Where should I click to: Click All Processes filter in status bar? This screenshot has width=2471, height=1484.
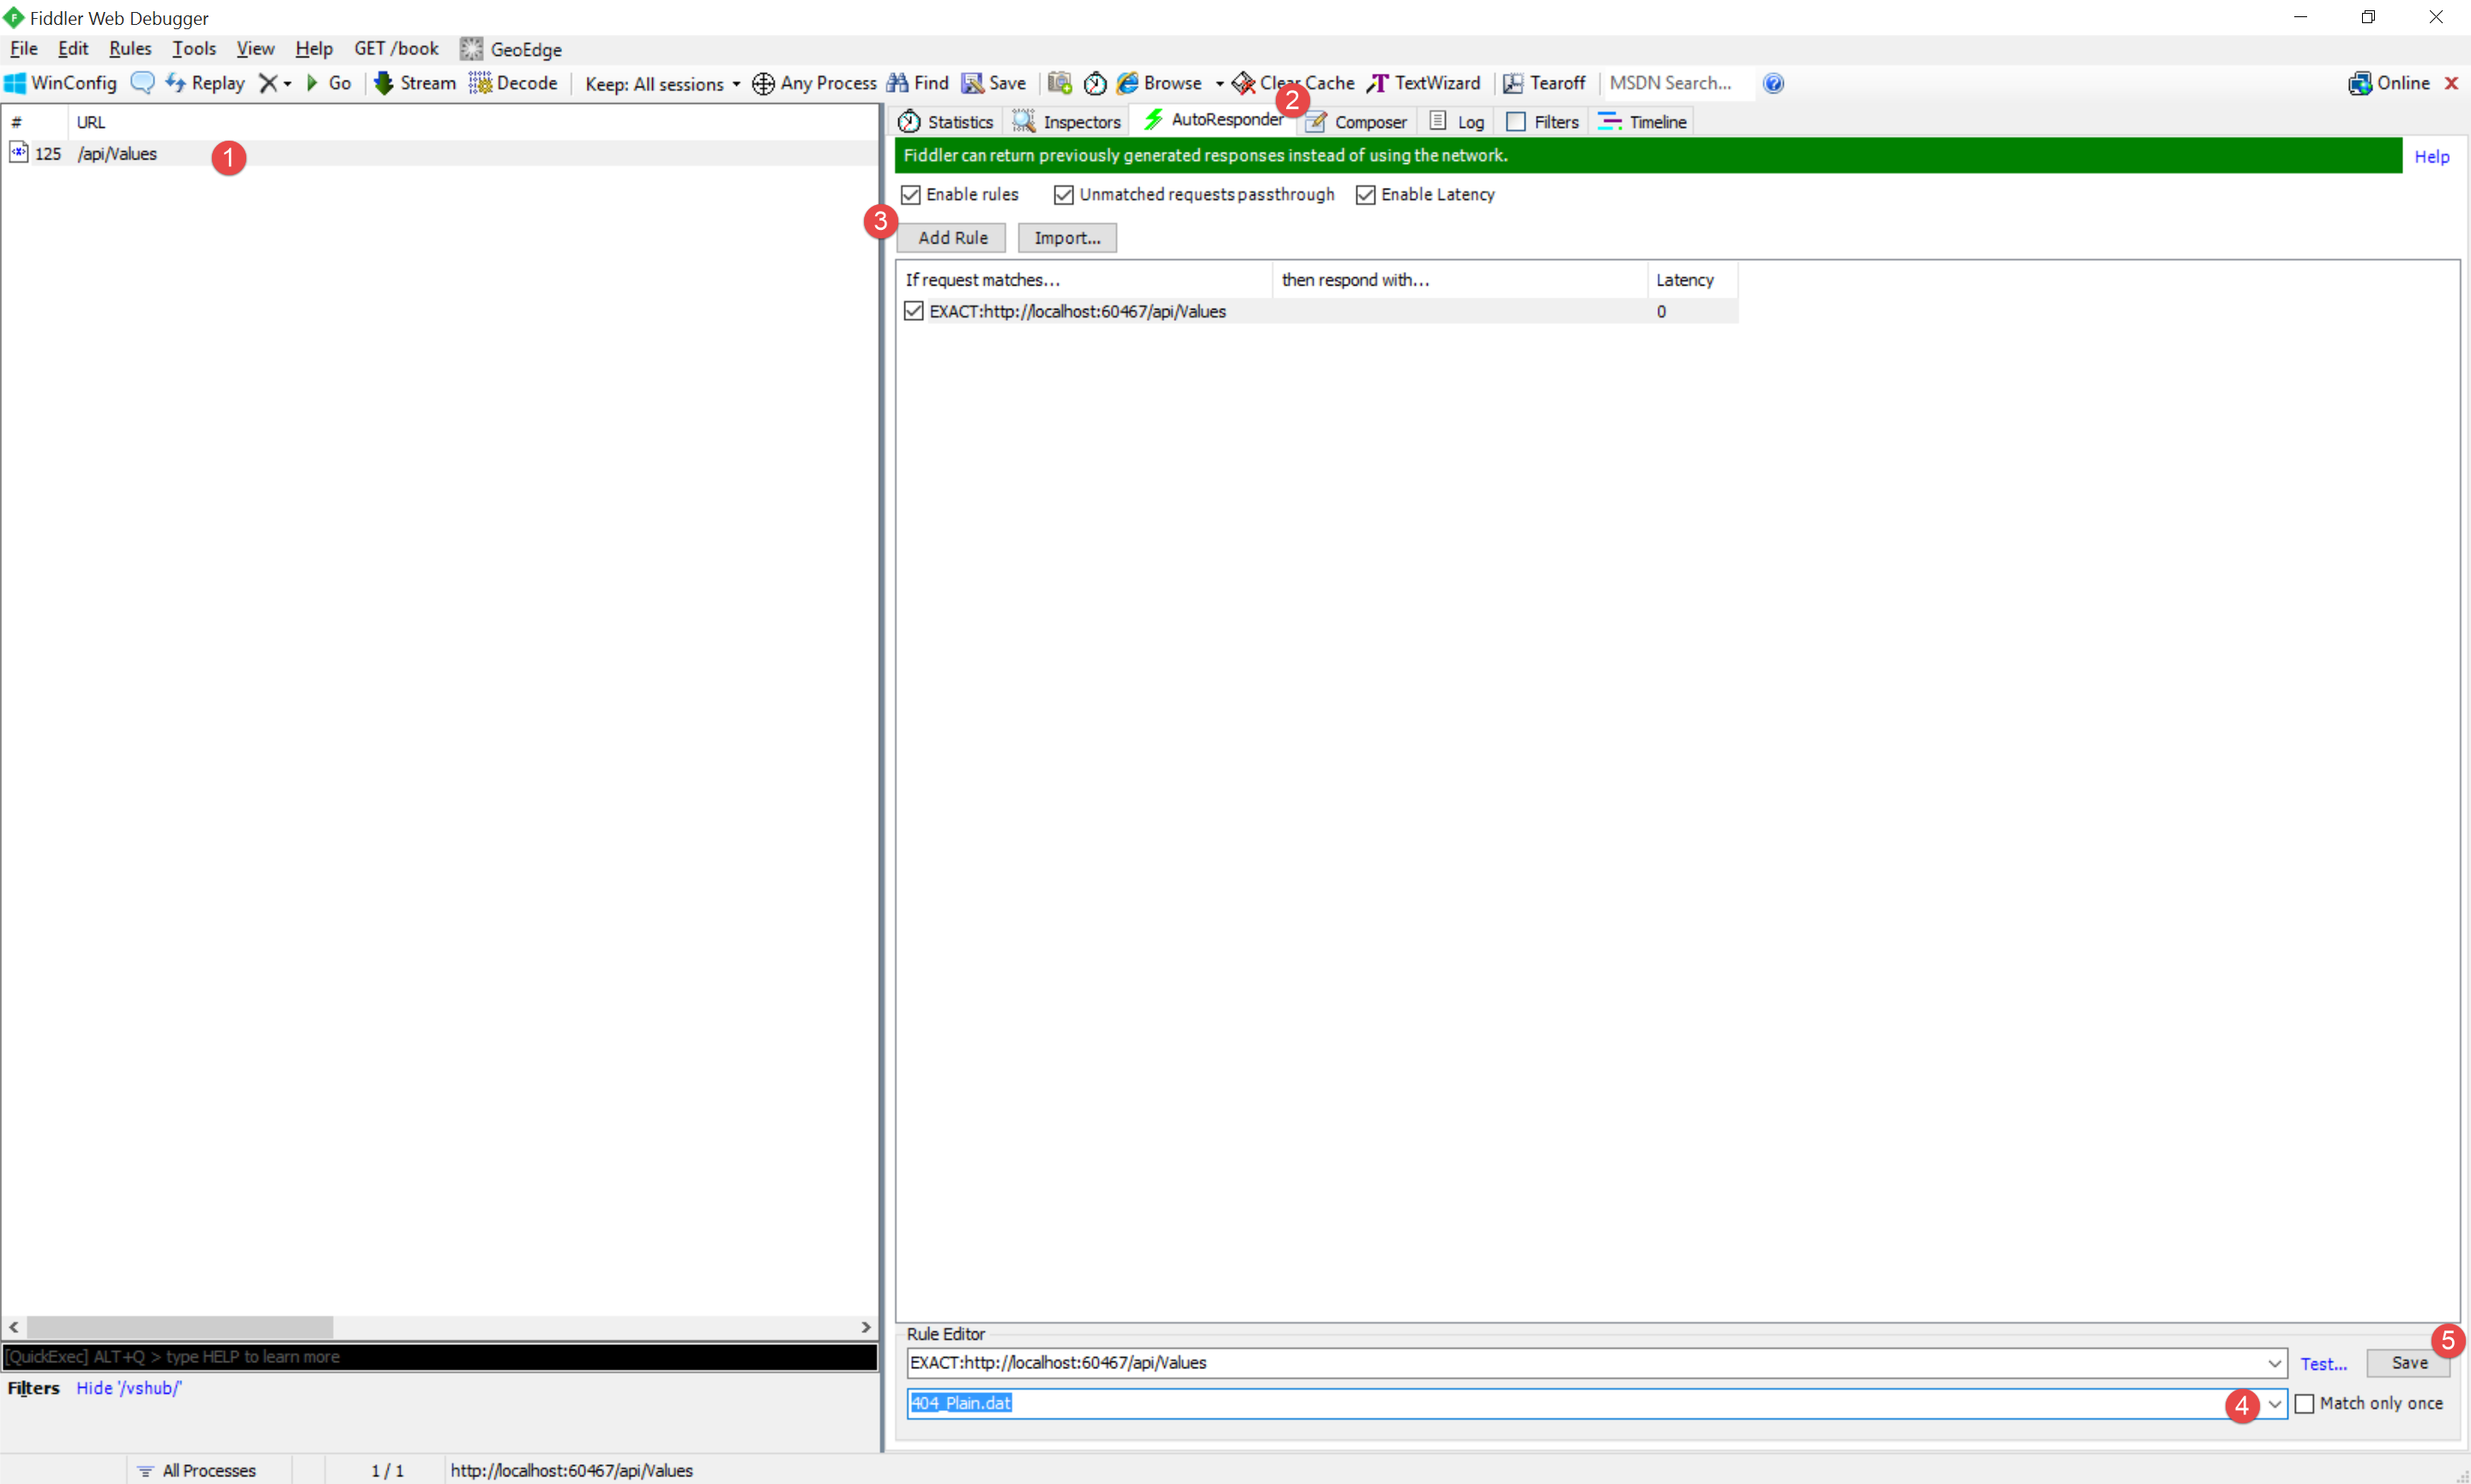[198, 1470]
